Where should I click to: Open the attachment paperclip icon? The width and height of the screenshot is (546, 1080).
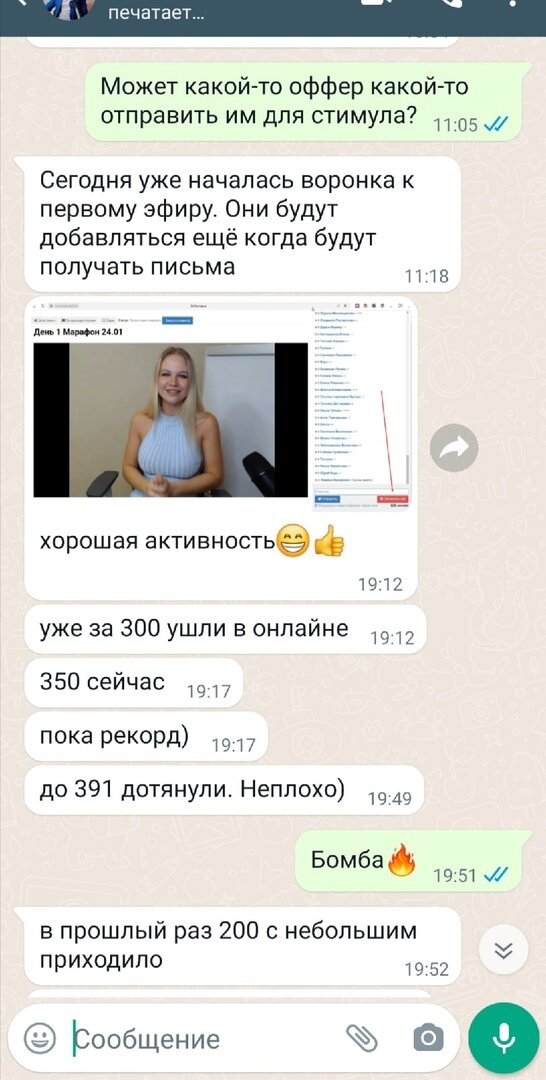[362, 1037]
